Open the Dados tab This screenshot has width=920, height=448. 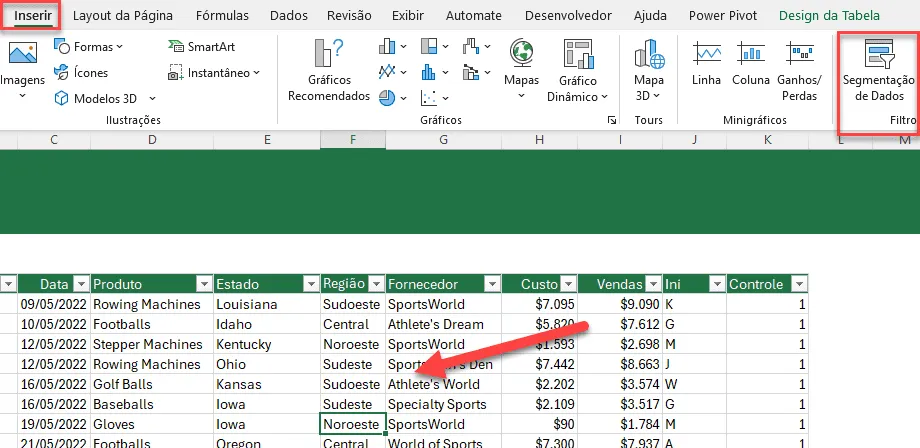[289, 16]
